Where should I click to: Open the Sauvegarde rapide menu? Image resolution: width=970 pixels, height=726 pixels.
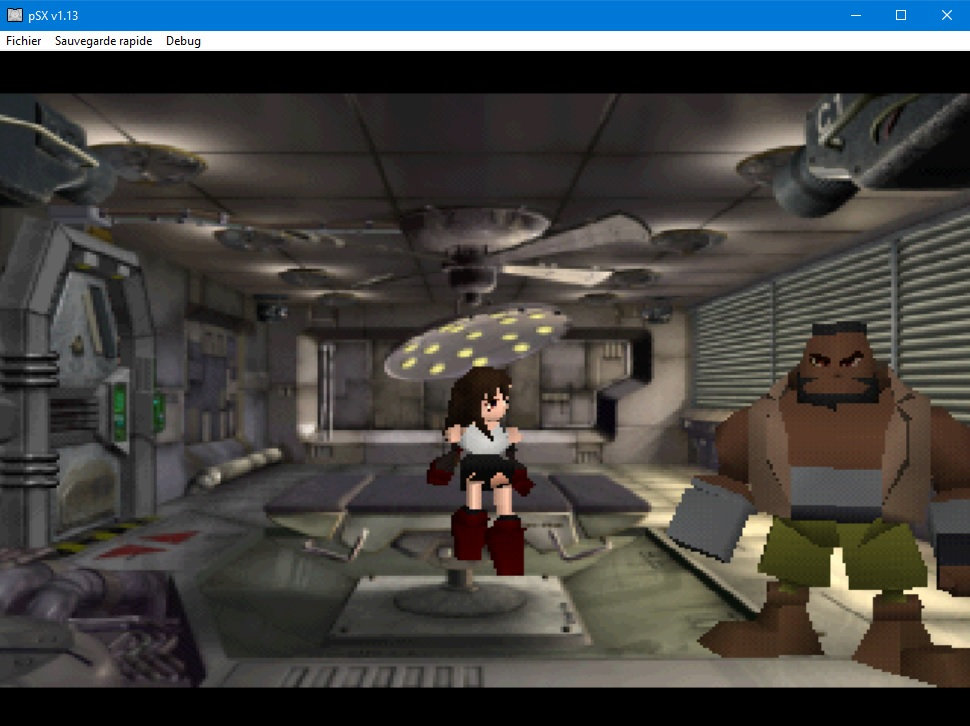[103, 41]
